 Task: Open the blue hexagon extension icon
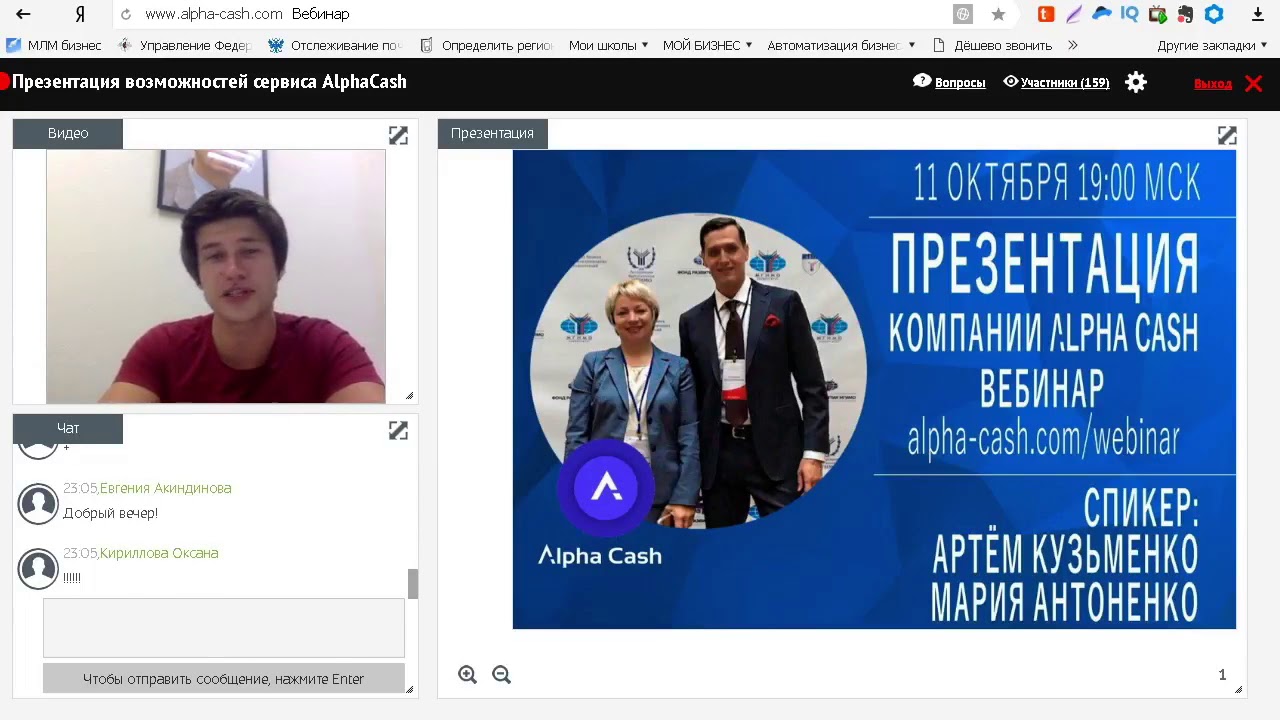point(1214,14)
